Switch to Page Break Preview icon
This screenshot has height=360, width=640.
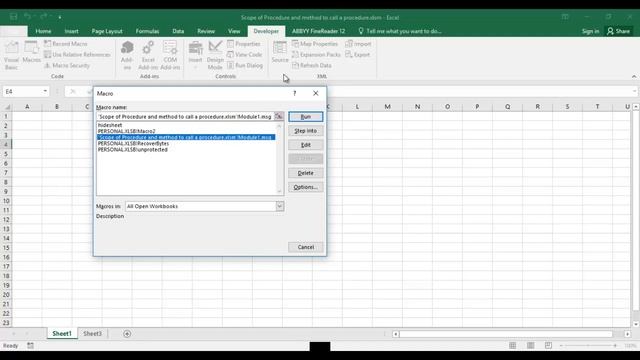[x=548, y=346]
